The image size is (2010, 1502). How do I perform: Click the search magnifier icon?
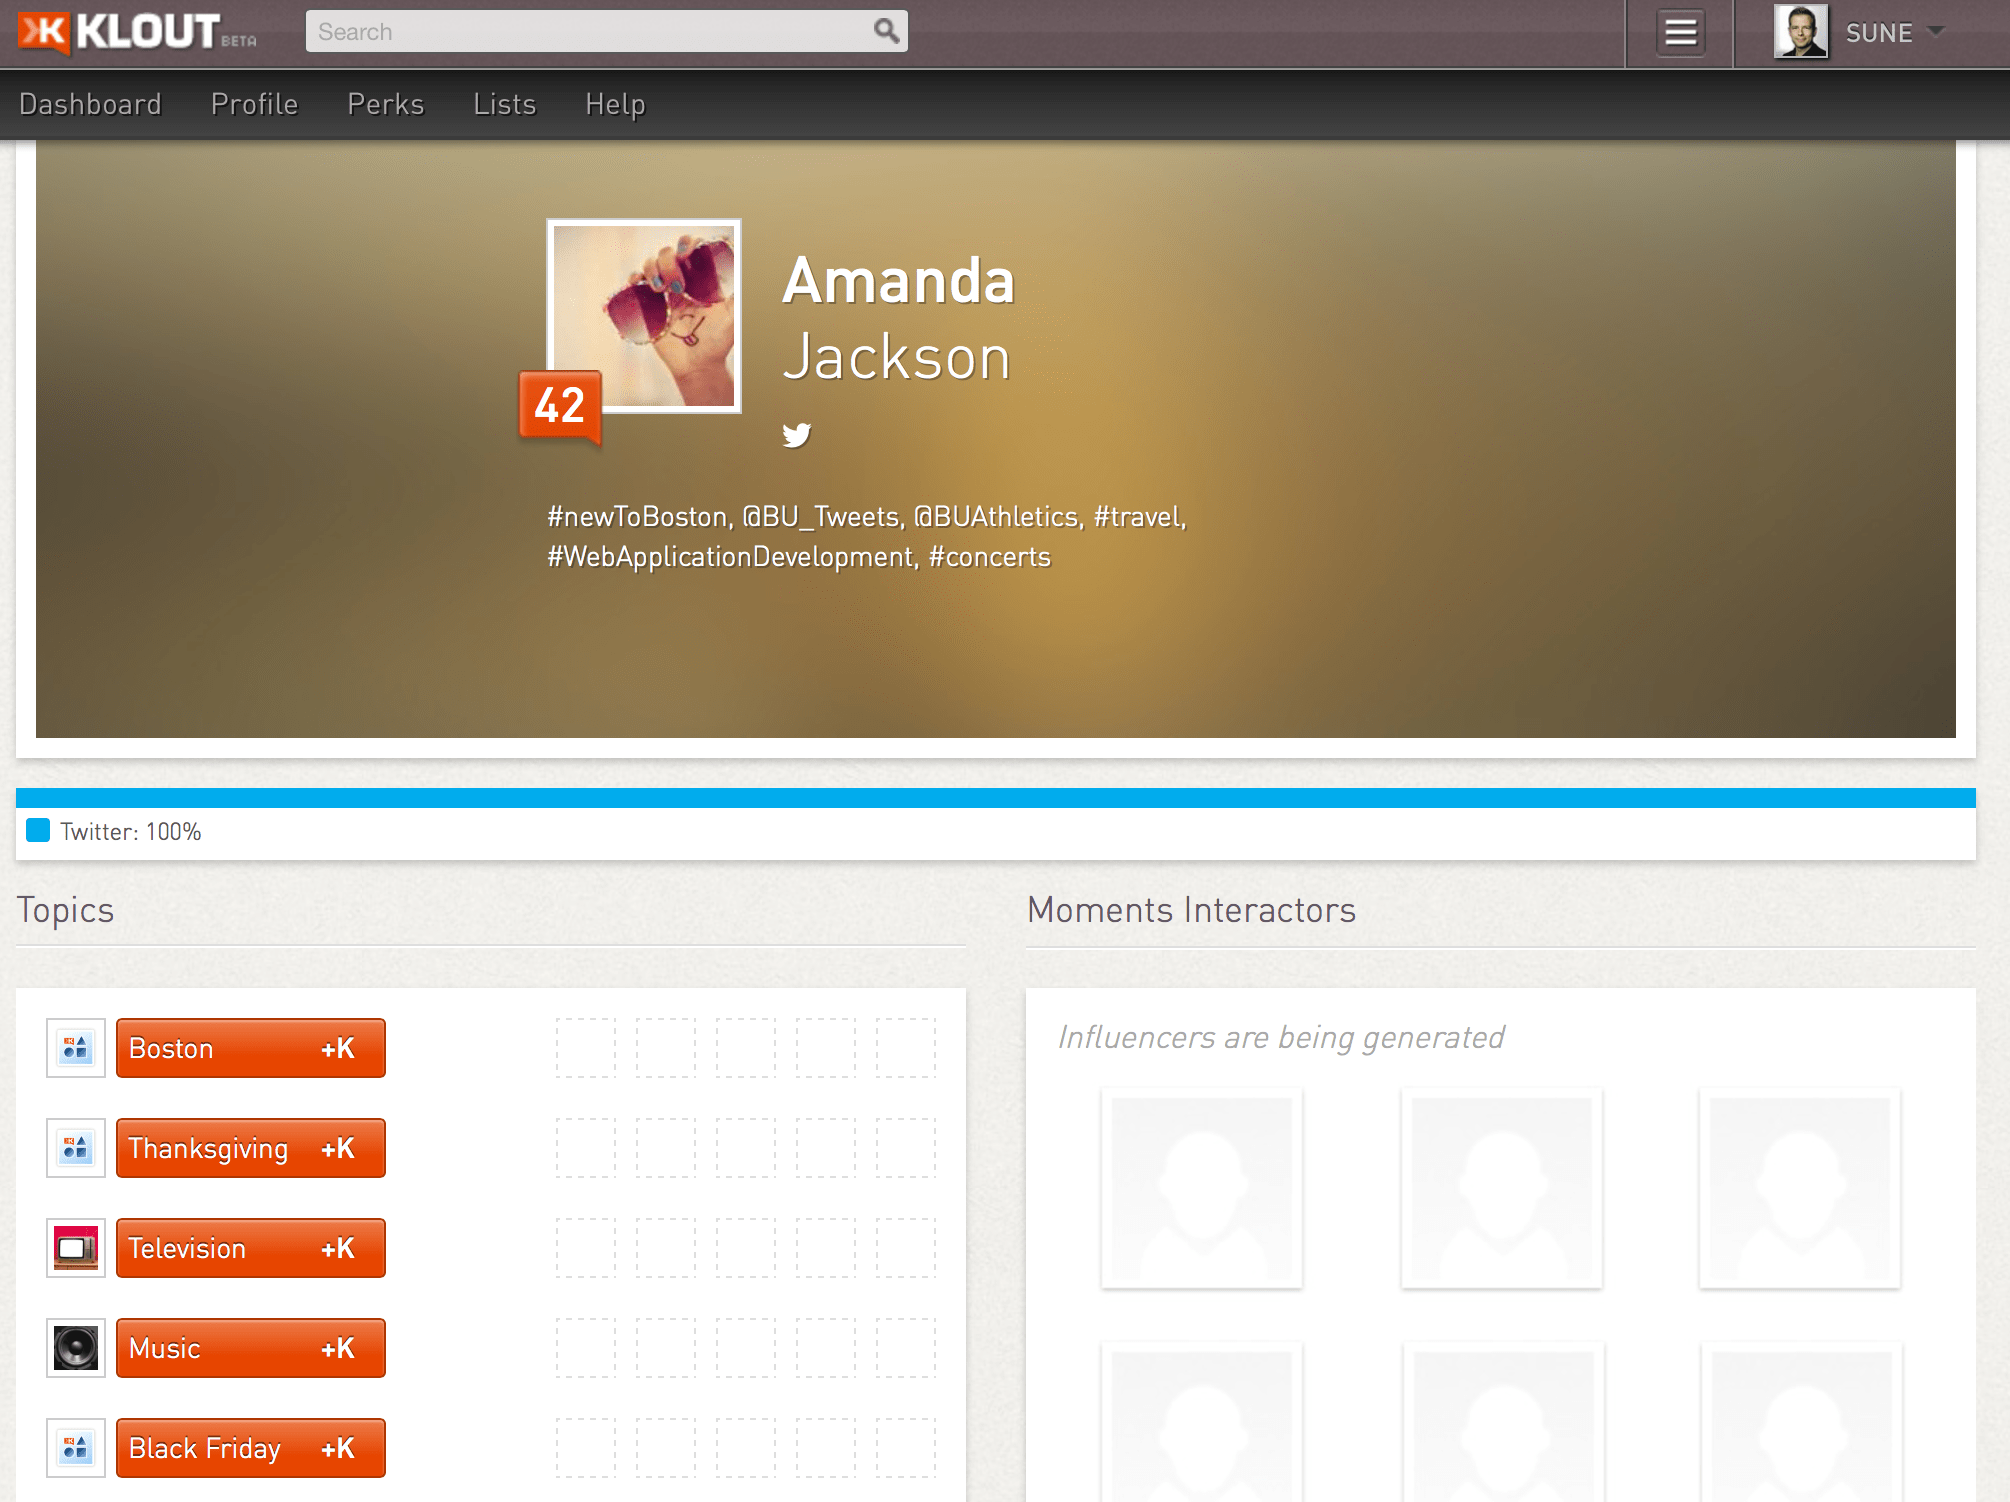point(884,31)
